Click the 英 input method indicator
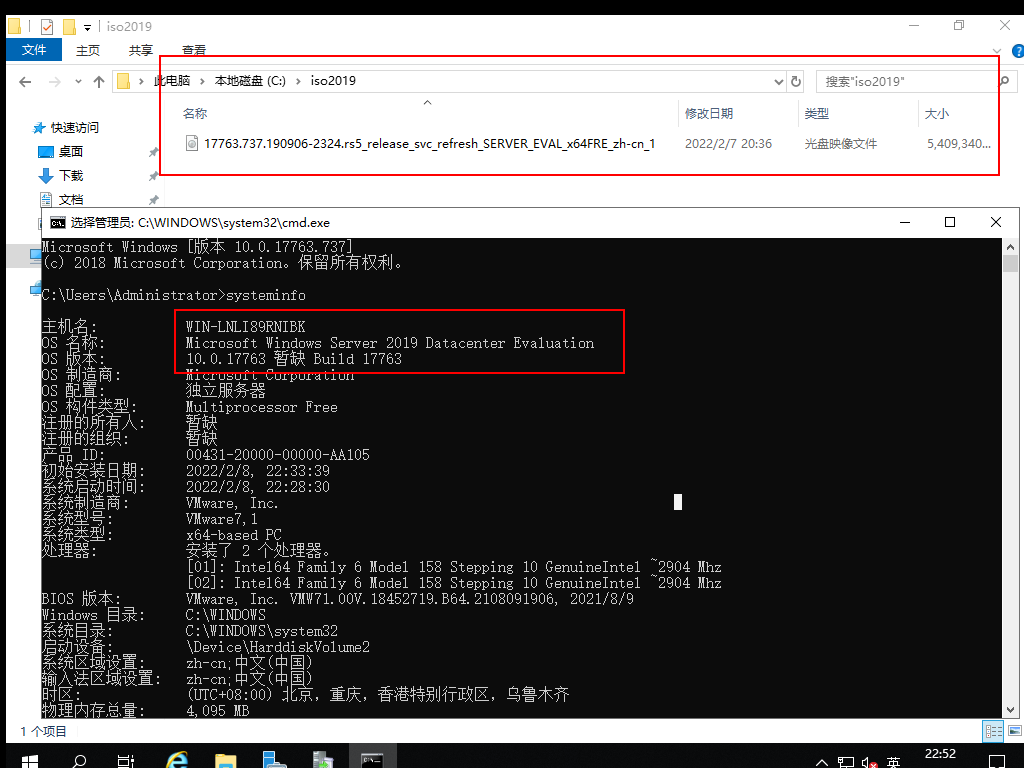 click(x=893, y=761)
